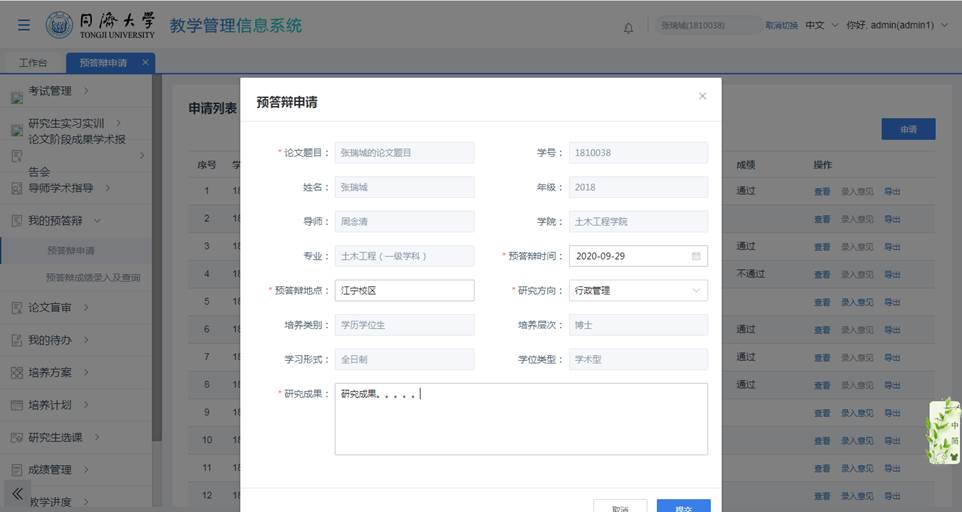Image resolution: width=962 pixels, height=512 pixels.
Task: Select 预答辩成绩录入及查询 in sidebar
Action: pyautogui.click(x=93, y=278)
